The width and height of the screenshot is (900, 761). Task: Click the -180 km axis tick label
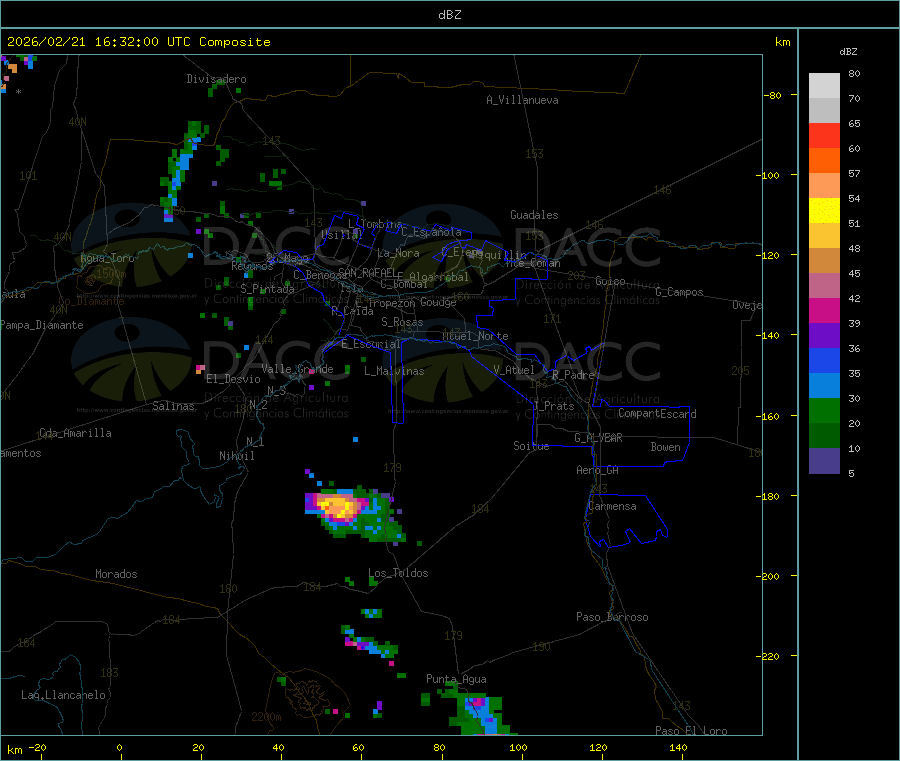pyautogui.click(x=767, y=496)
